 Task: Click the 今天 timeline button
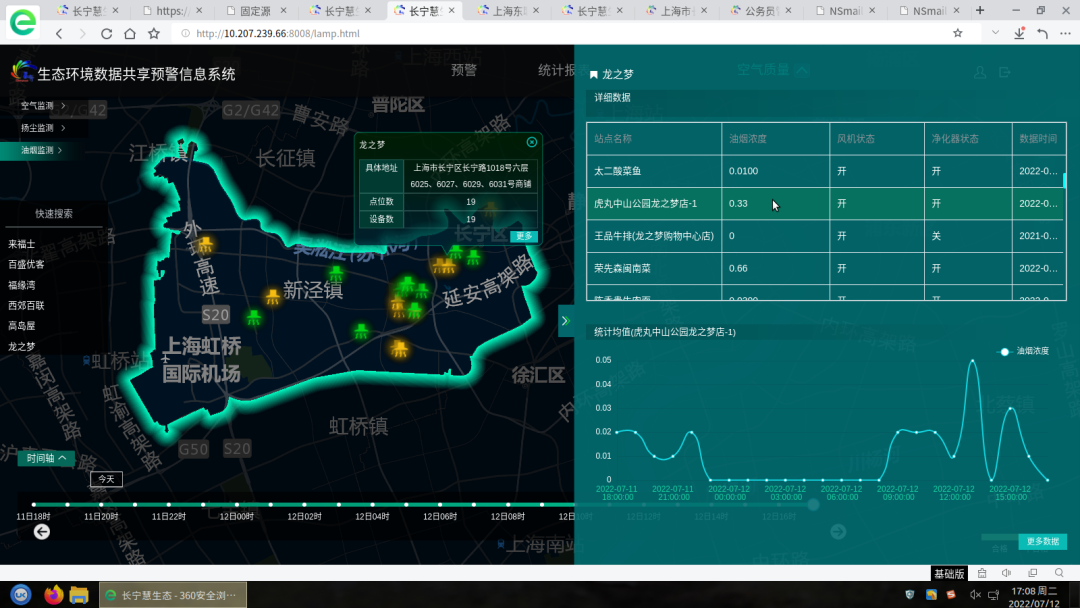tap(107, 479)
